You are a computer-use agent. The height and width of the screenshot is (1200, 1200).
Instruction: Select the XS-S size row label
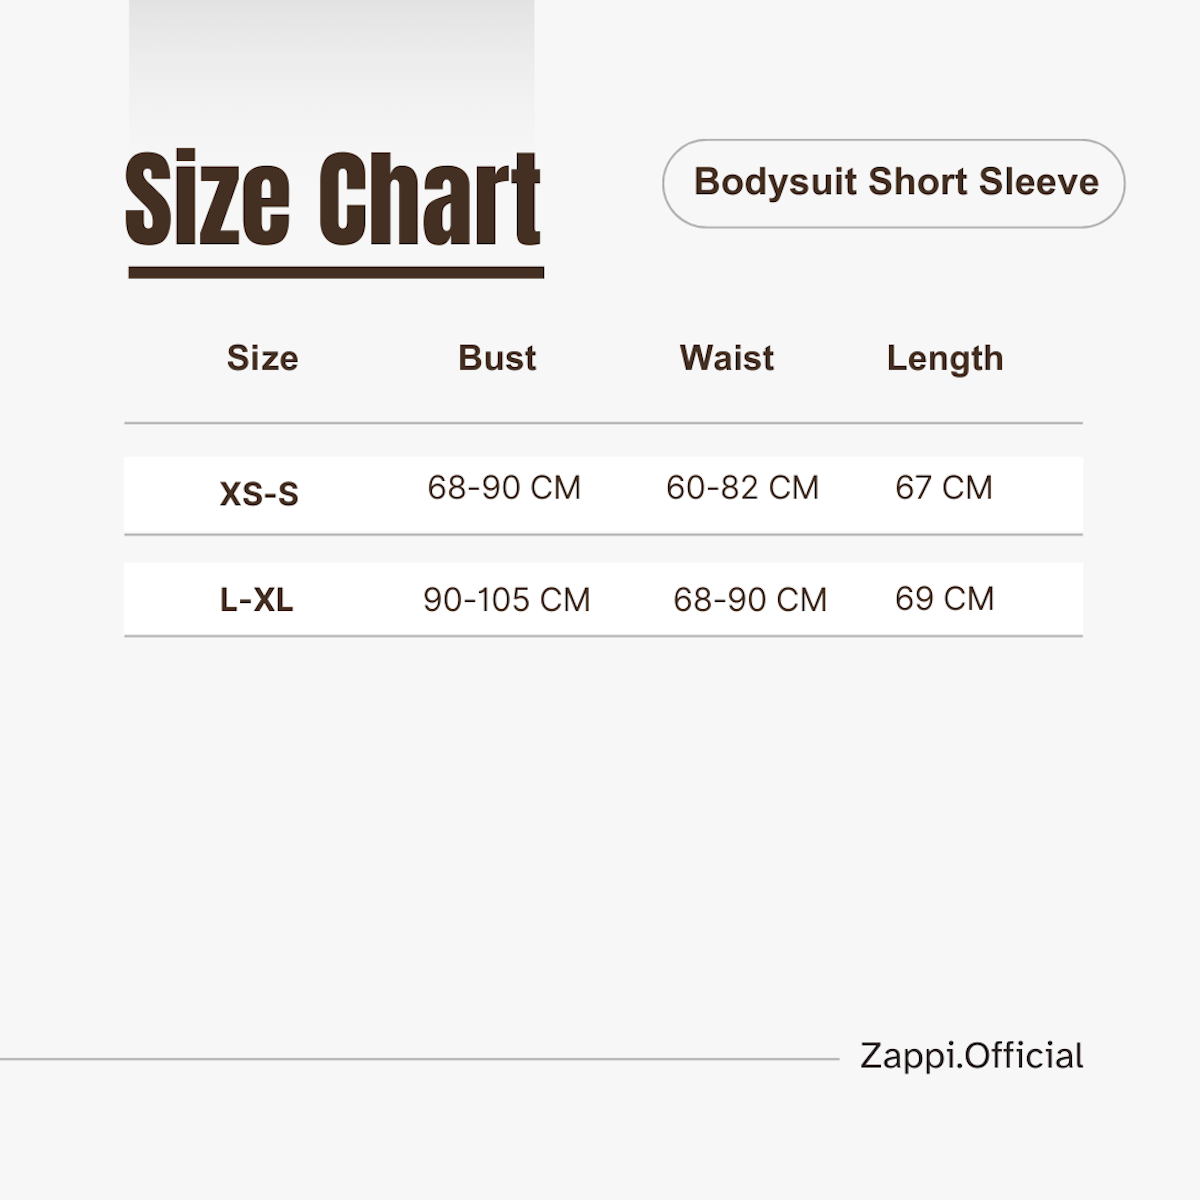259,494
